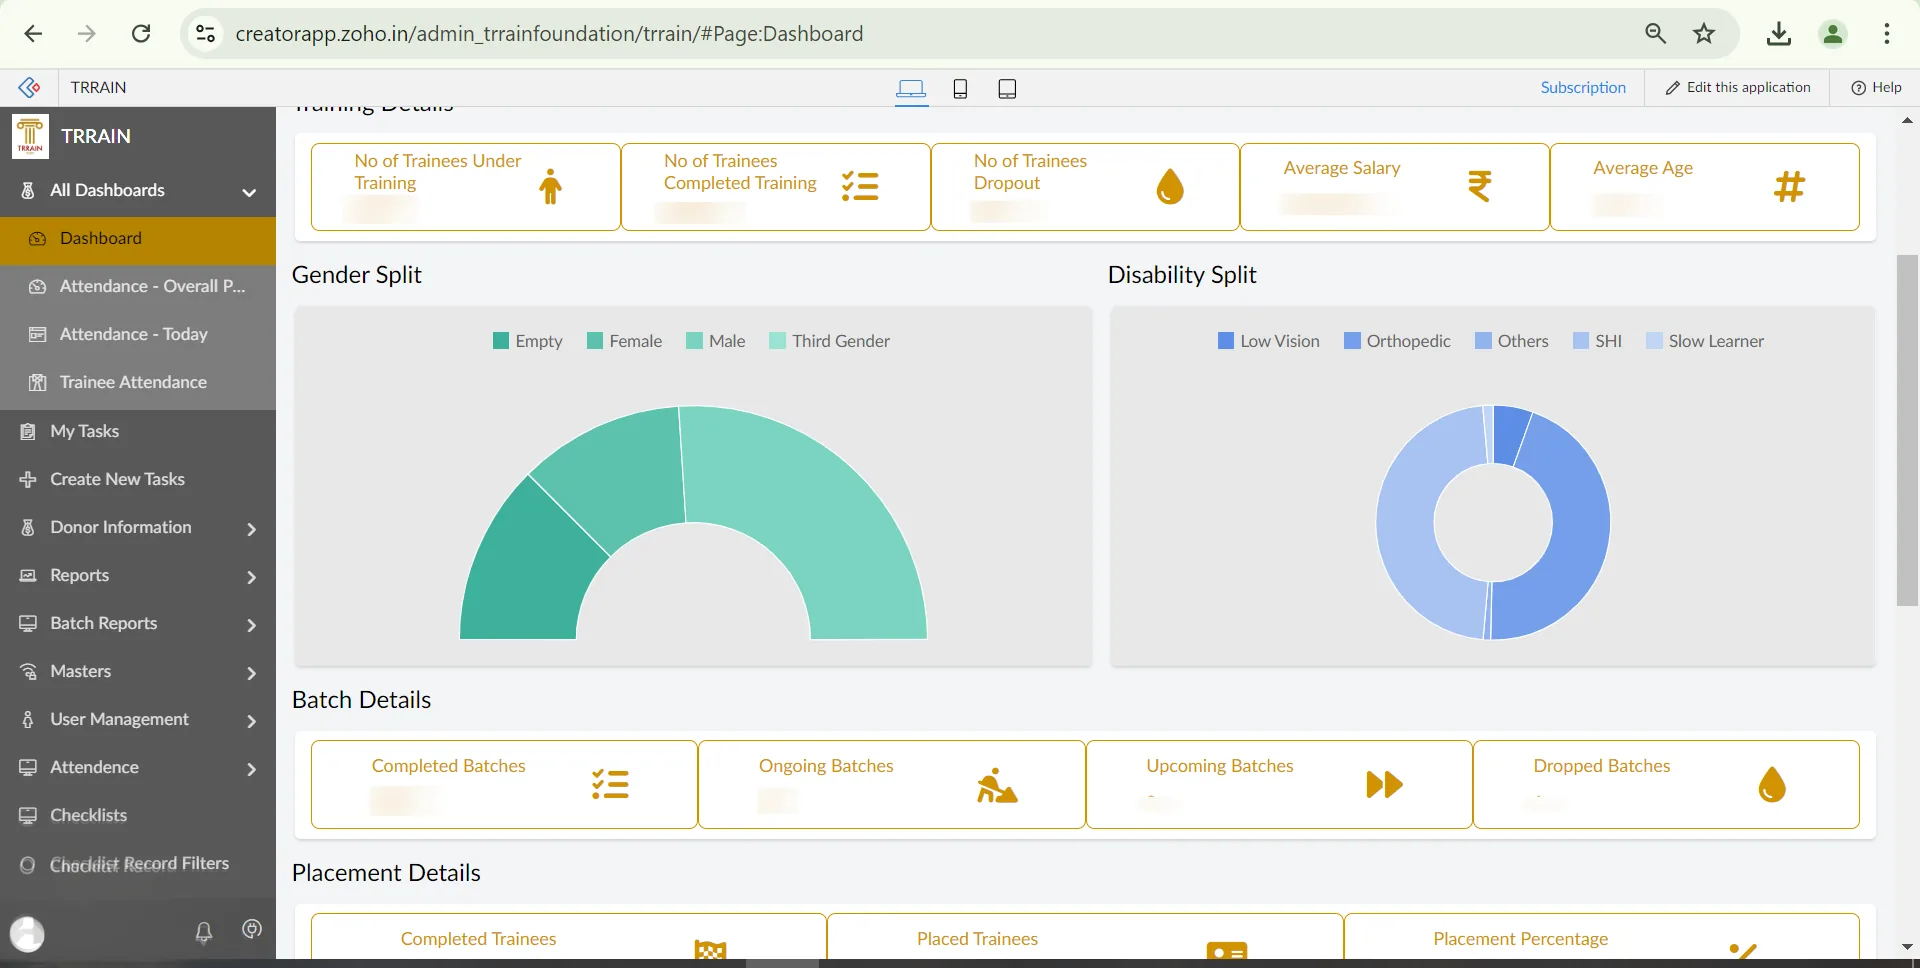This screenshot has height=968, width=1920.
Task: Open the browser profile avatar
Action: [x=1833, y=34]
